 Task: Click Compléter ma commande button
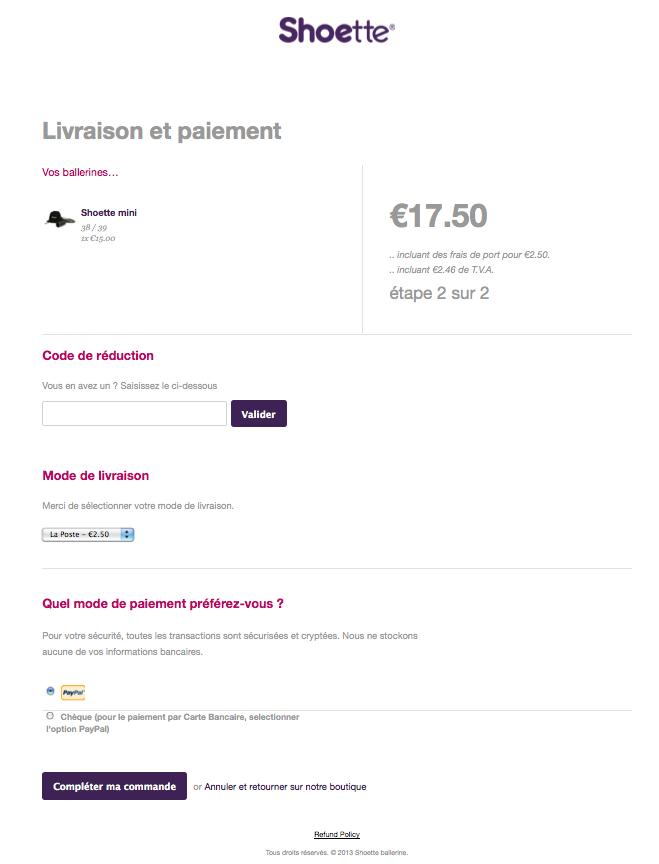pos(114,786)
